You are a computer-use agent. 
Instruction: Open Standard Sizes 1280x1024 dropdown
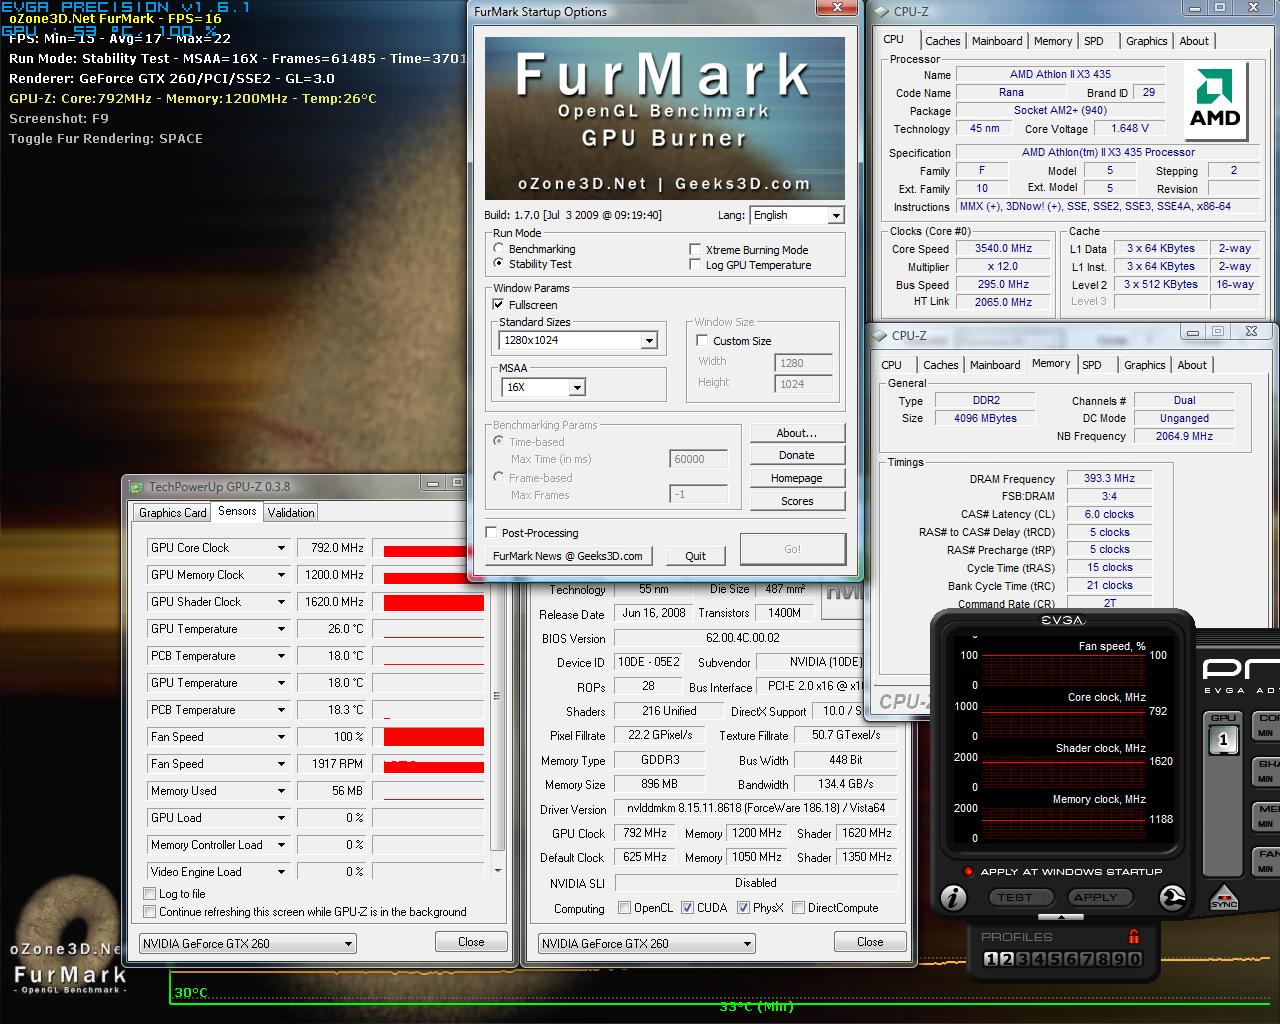(x=578, y=341)
